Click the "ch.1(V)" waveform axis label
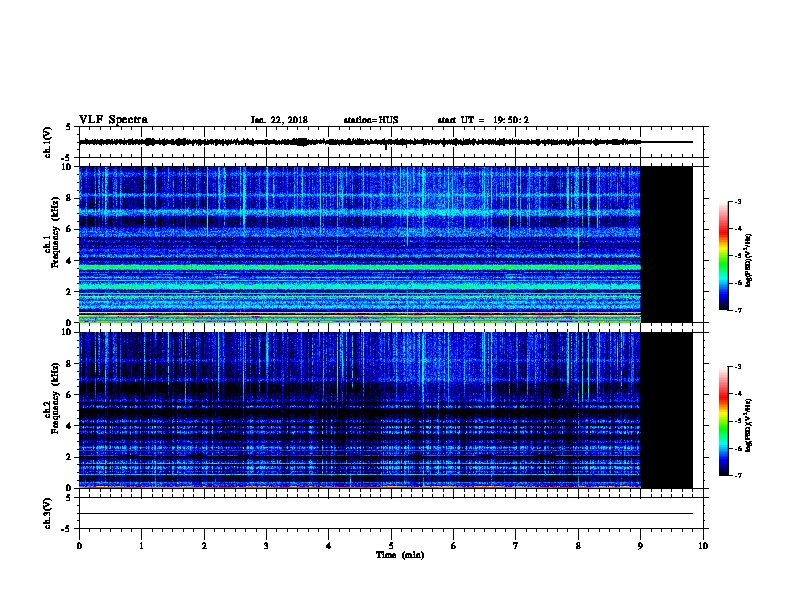792x612 pixels. tap(47, 142)
